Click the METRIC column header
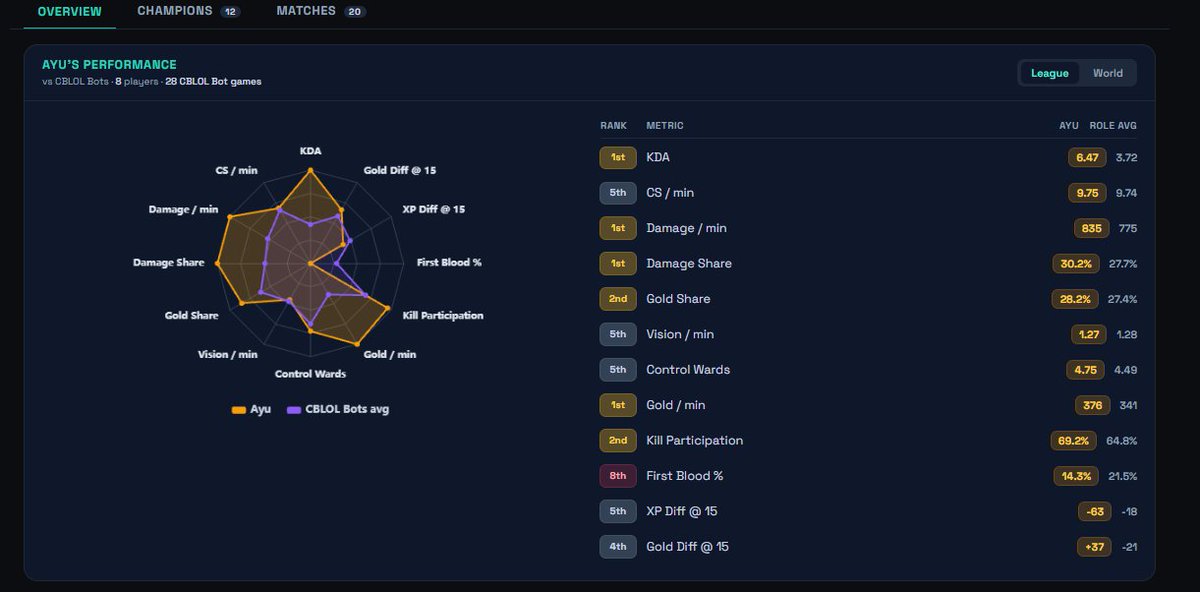 coord(665,126)
